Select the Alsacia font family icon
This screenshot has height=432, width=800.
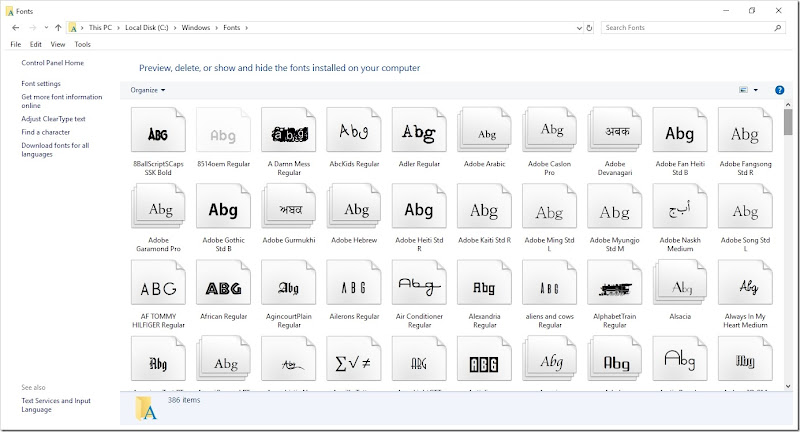(680, 283)
